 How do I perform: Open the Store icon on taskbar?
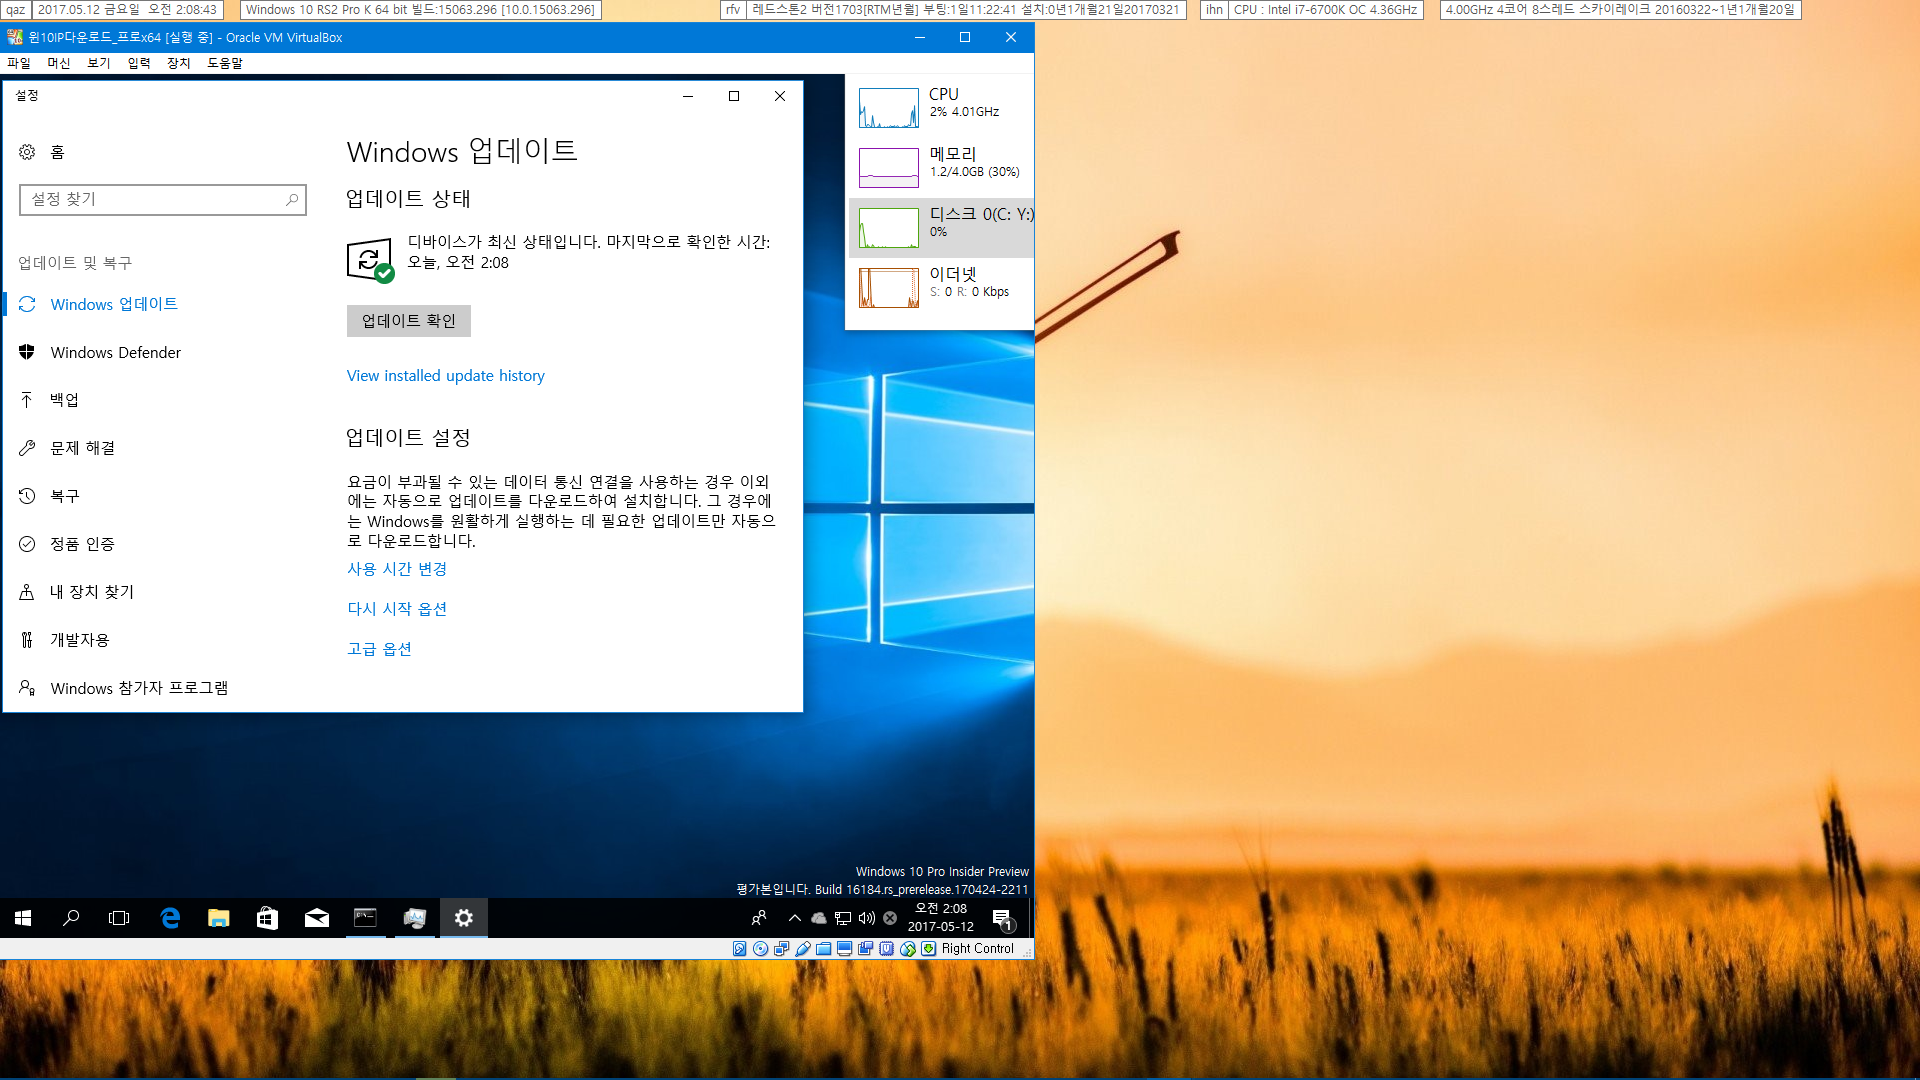coord(267,918)
